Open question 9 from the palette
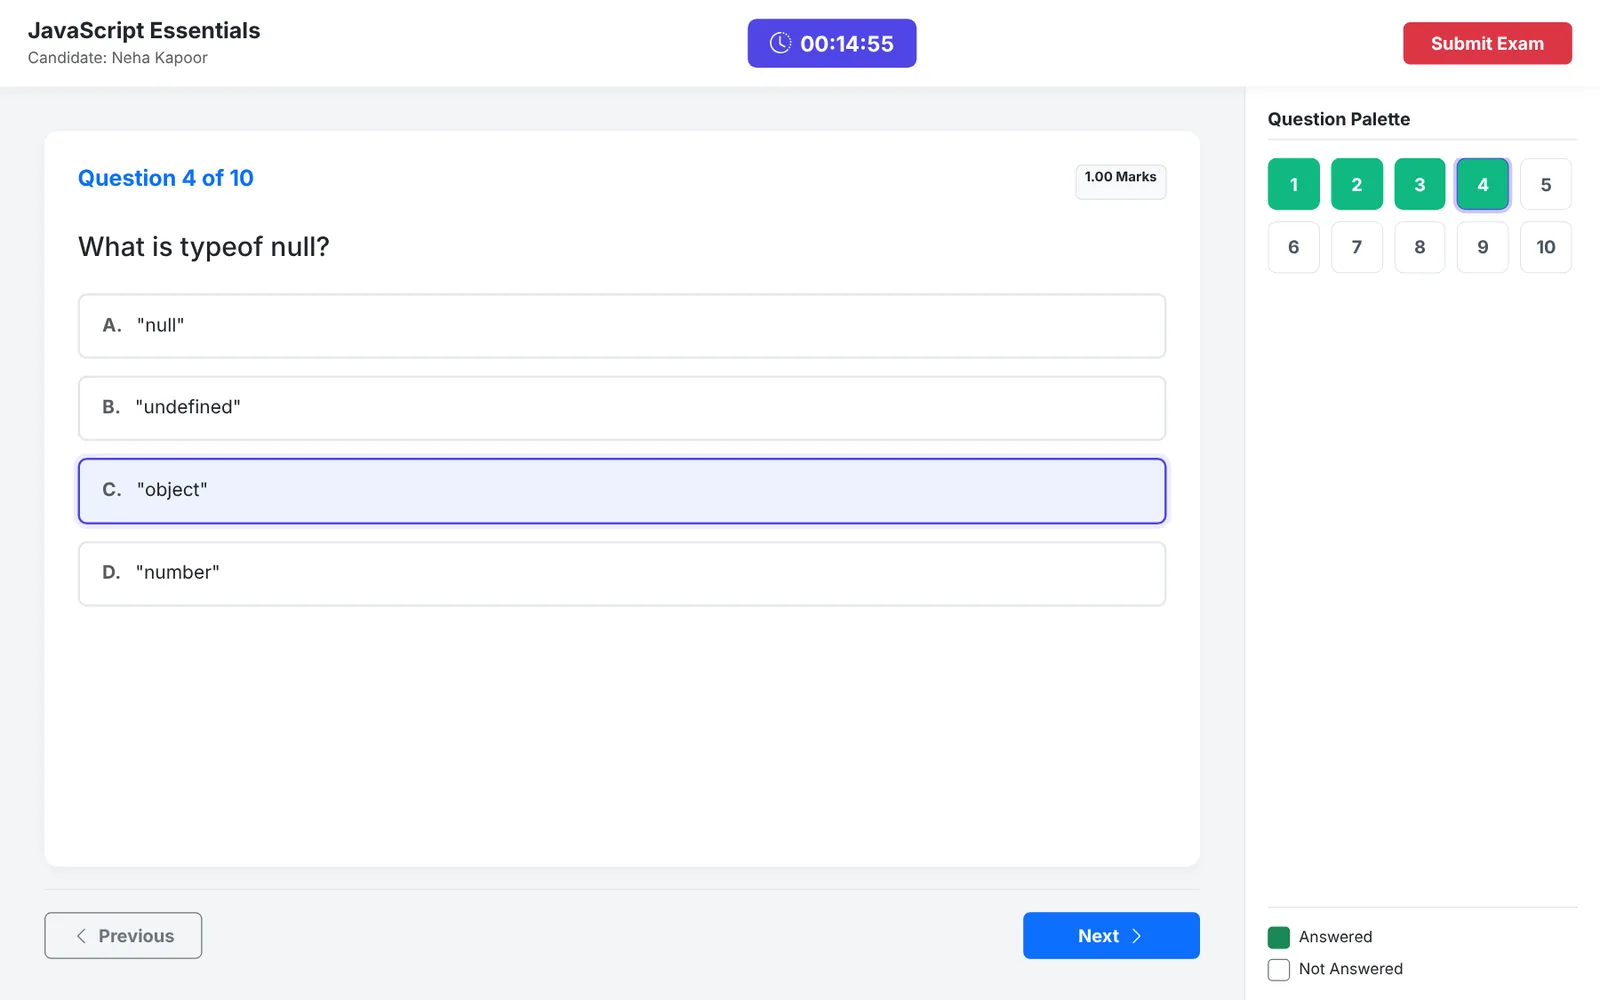Image resolution: width=1600 pixels, height=1000 pixels. tap(1483, 247)
